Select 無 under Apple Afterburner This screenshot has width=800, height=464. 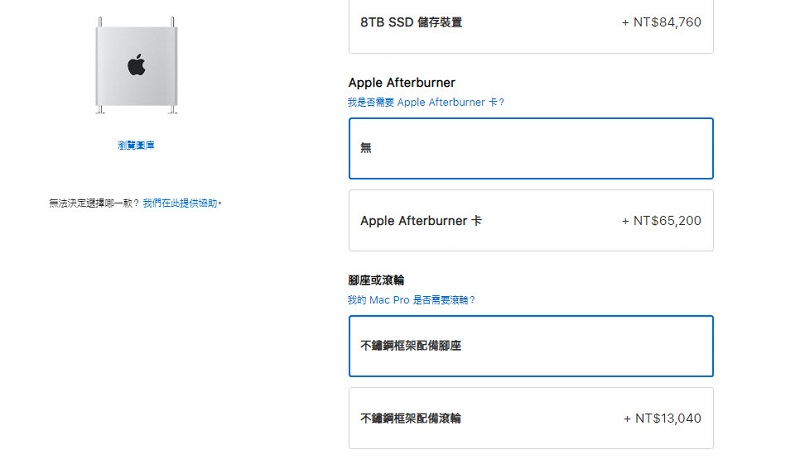click(x=531, y=148)
